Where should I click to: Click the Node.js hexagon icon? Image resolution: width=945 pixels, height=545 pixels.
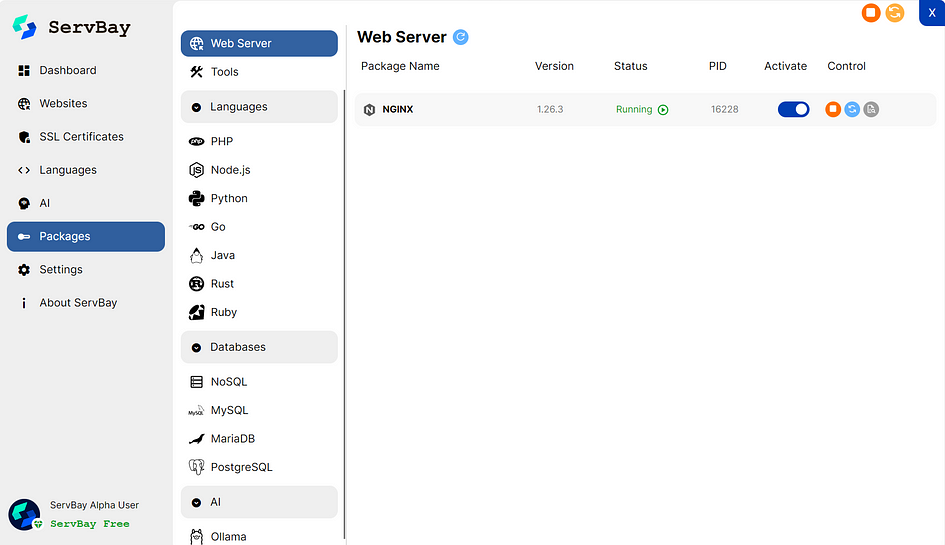(196, 170)
